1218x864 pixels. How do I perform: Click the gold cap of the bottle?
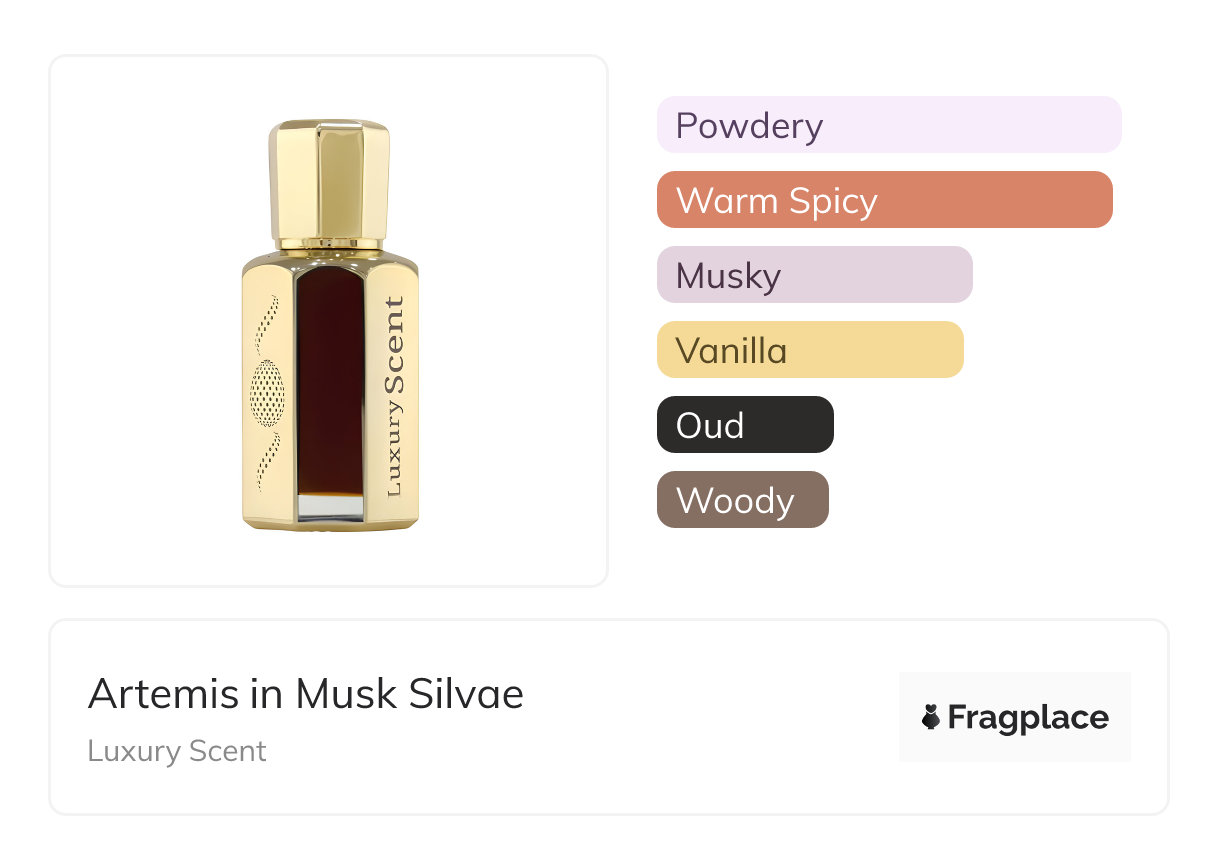point(329,180)
